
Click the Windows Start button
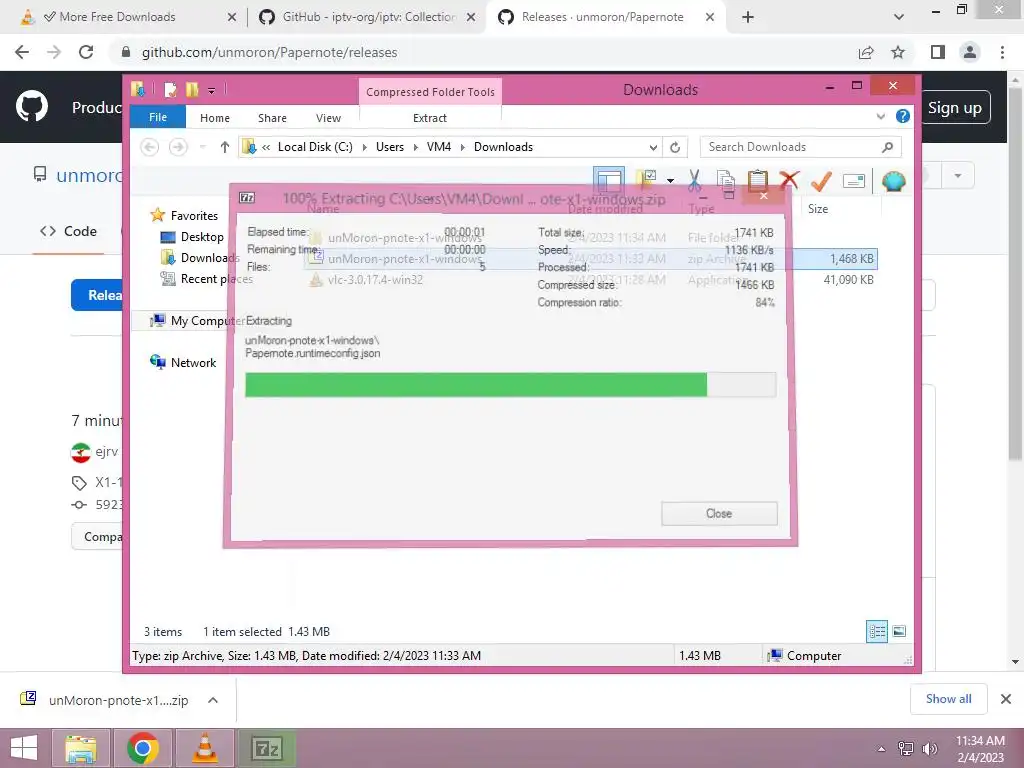pyautogui.click(x=24, y=748)
